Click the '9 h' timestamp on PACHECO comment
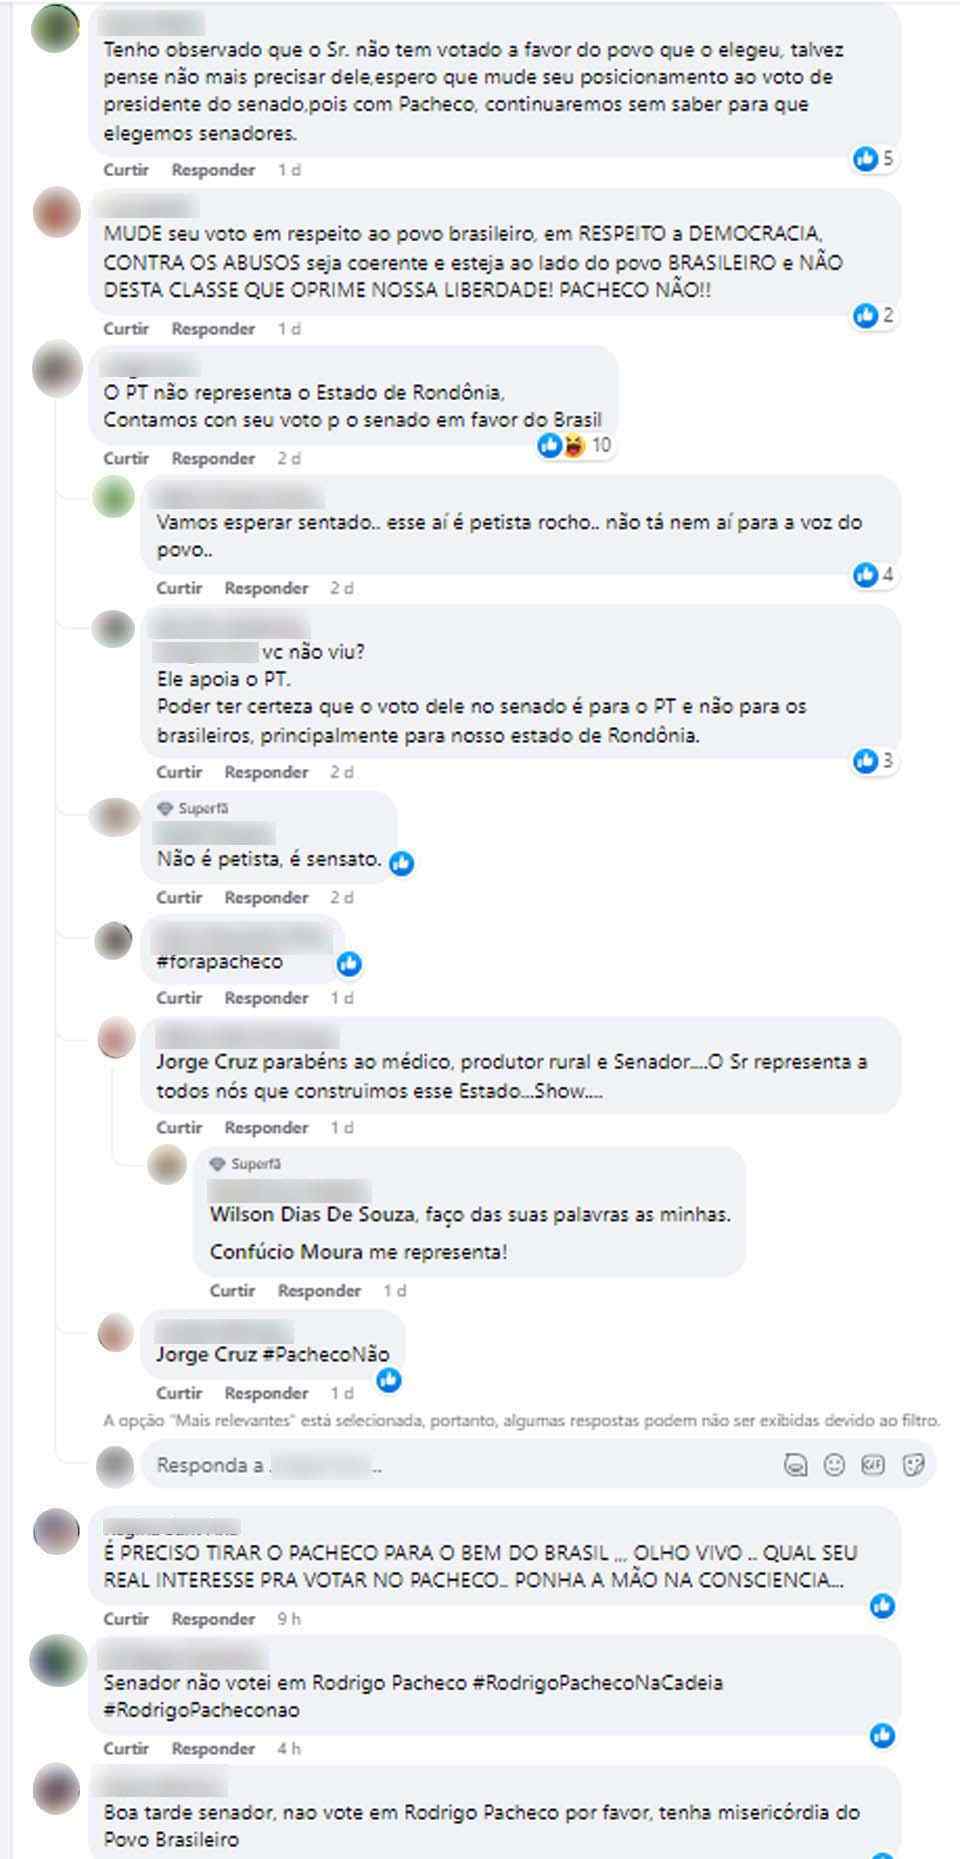The image size is (960, 1859). point(289,1619)
